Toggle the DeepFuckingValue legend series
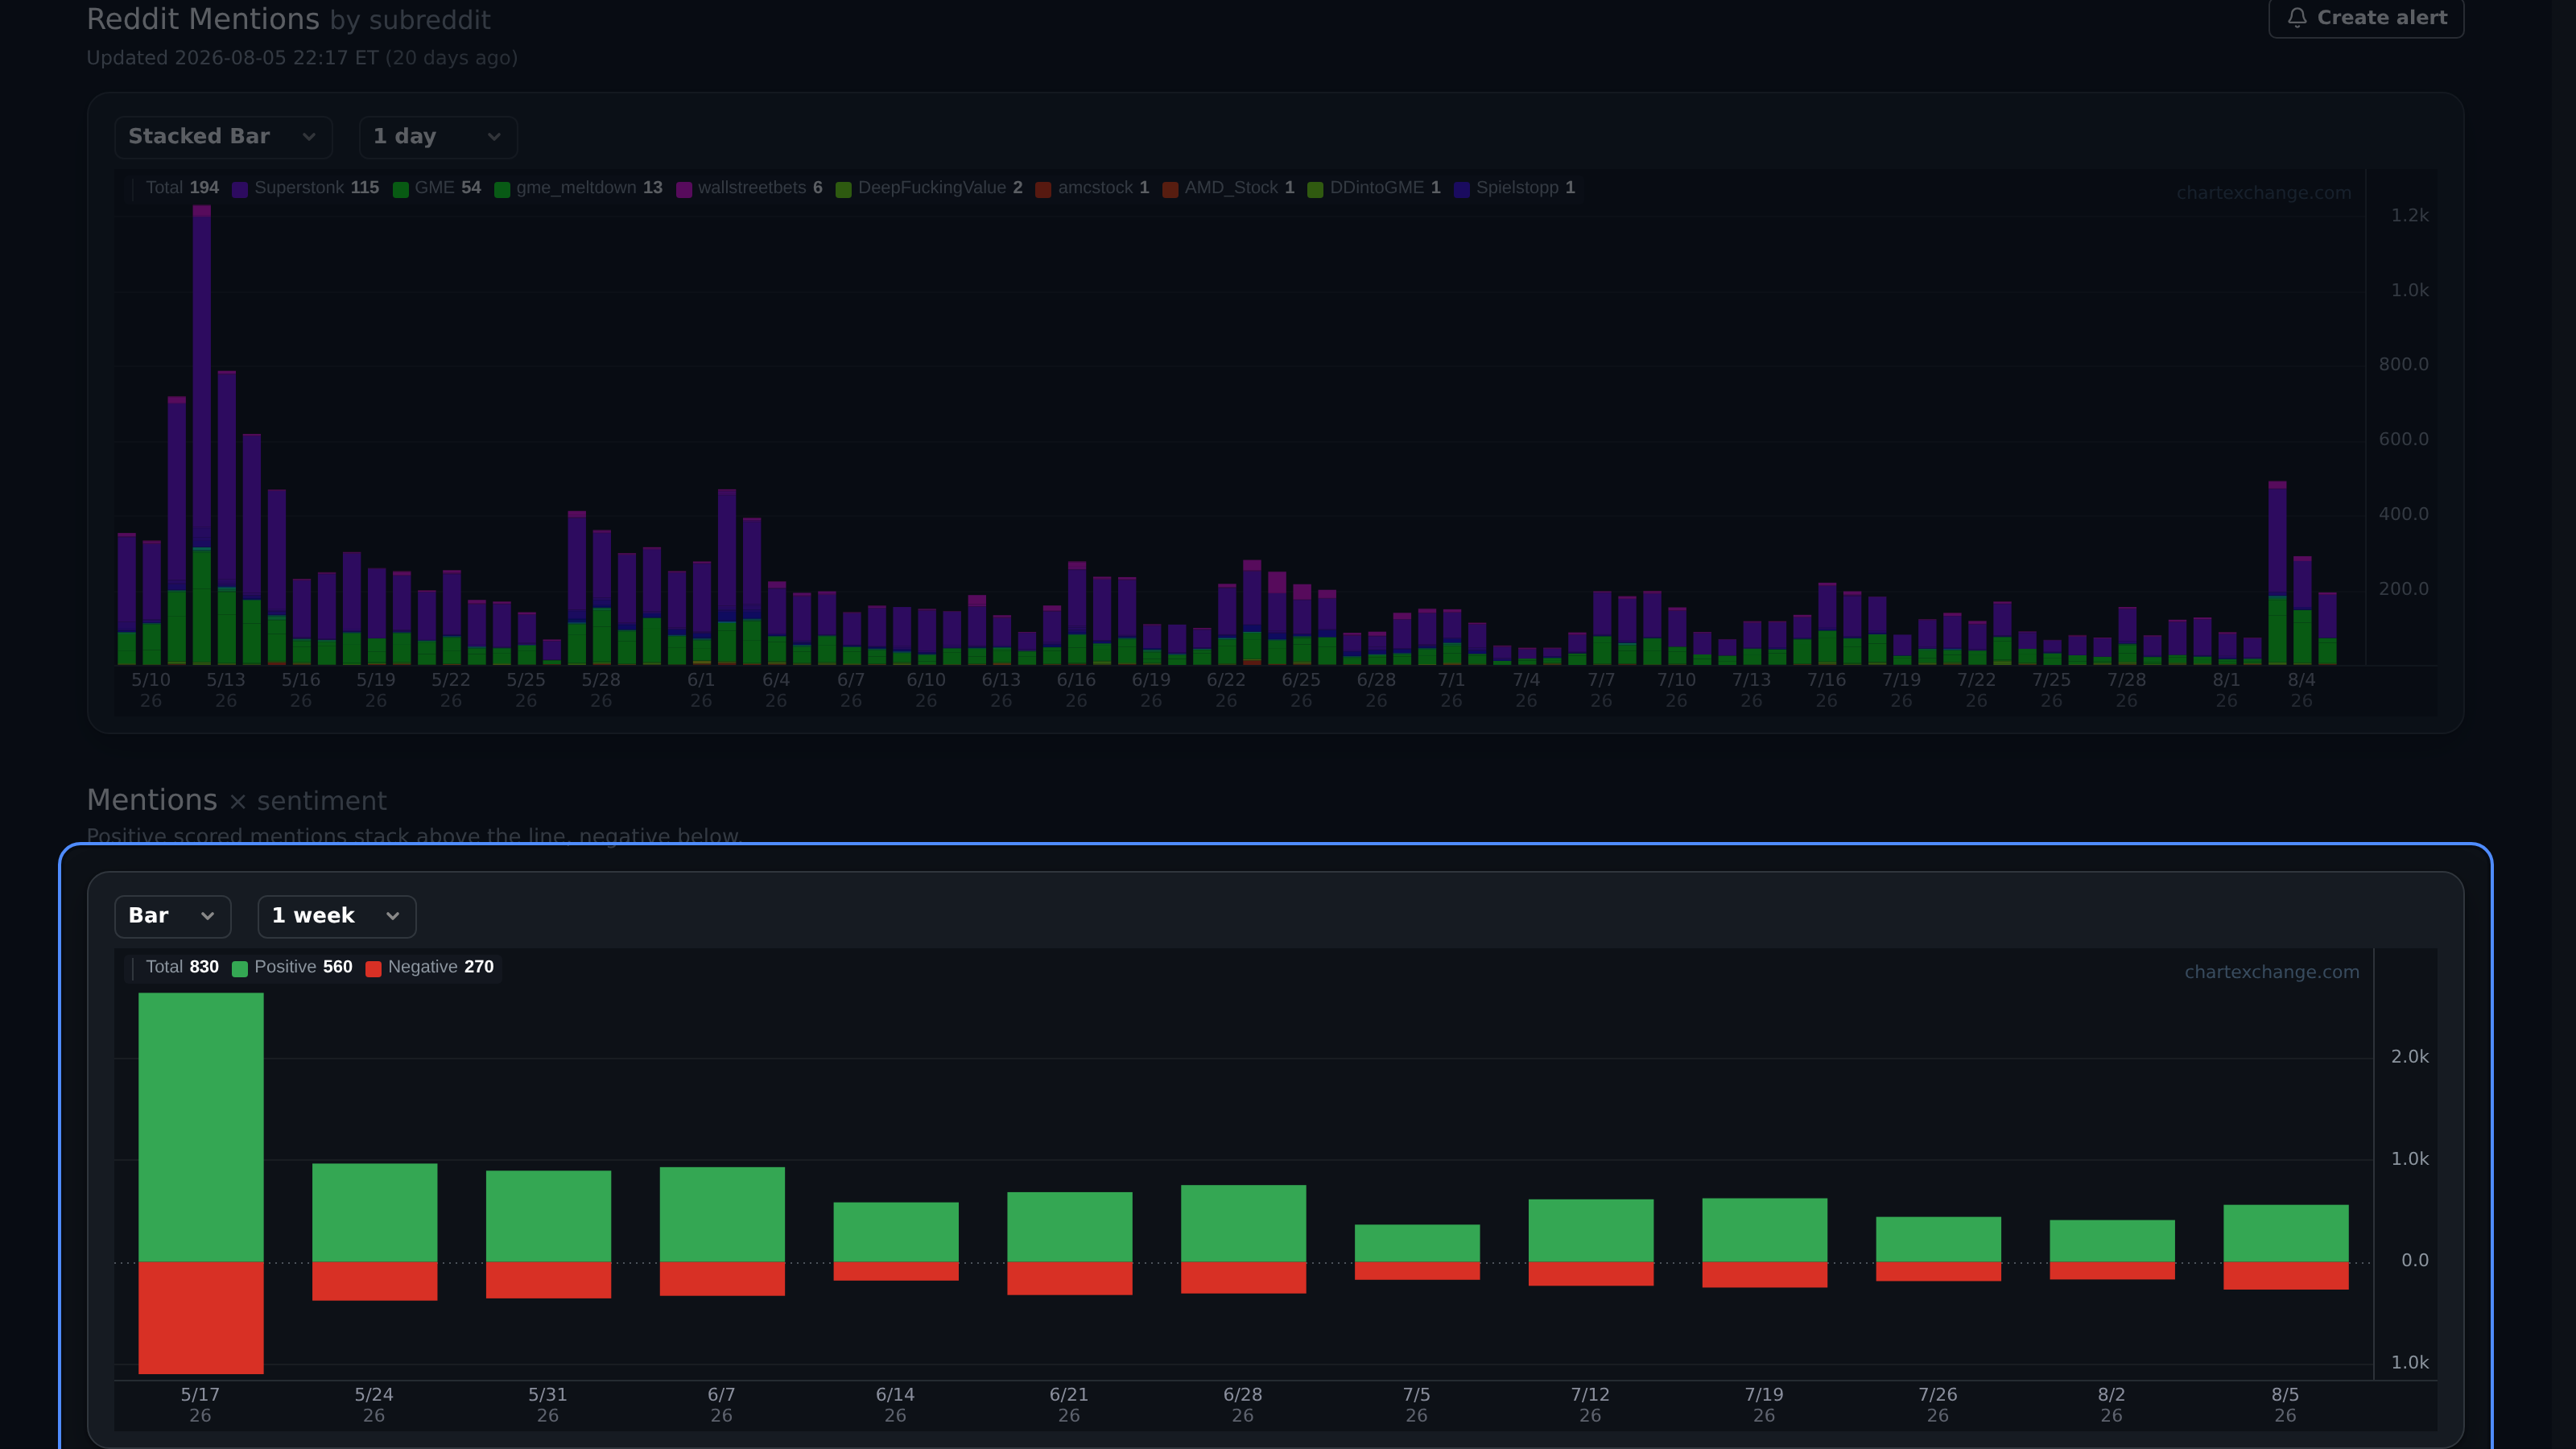Image resolution: width=2576 pixels, height=1449 pixels. click(929, 188)
